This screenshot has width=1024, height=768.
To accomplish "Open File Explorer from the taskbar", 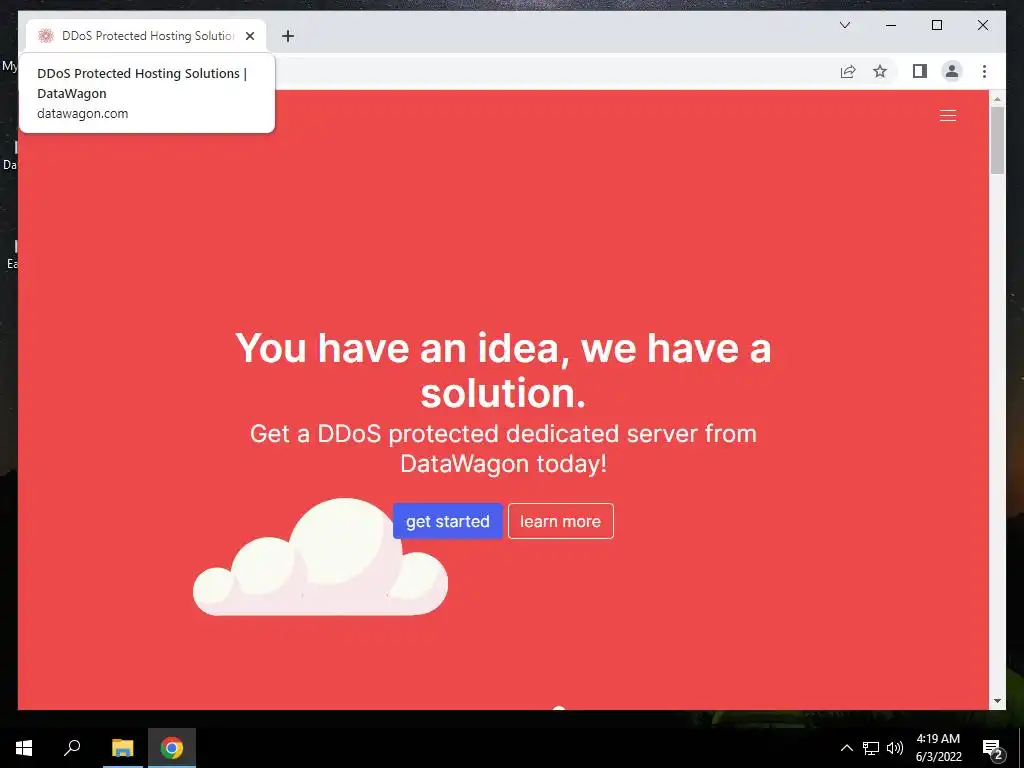I will click(x=122, y=748).
